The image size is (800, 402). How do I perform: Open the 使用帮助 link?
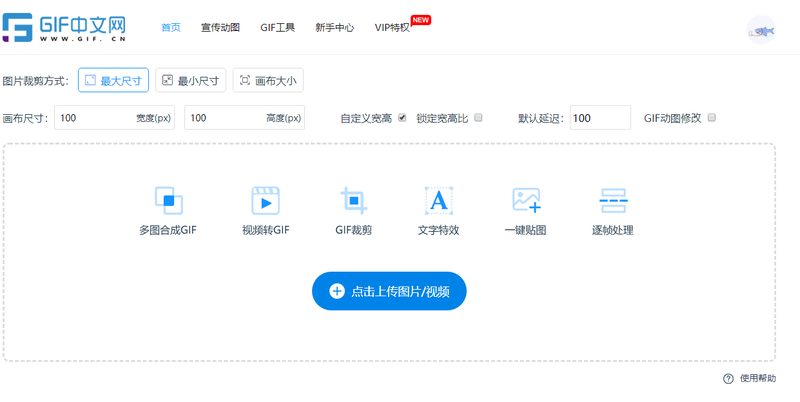click(758, 379)
